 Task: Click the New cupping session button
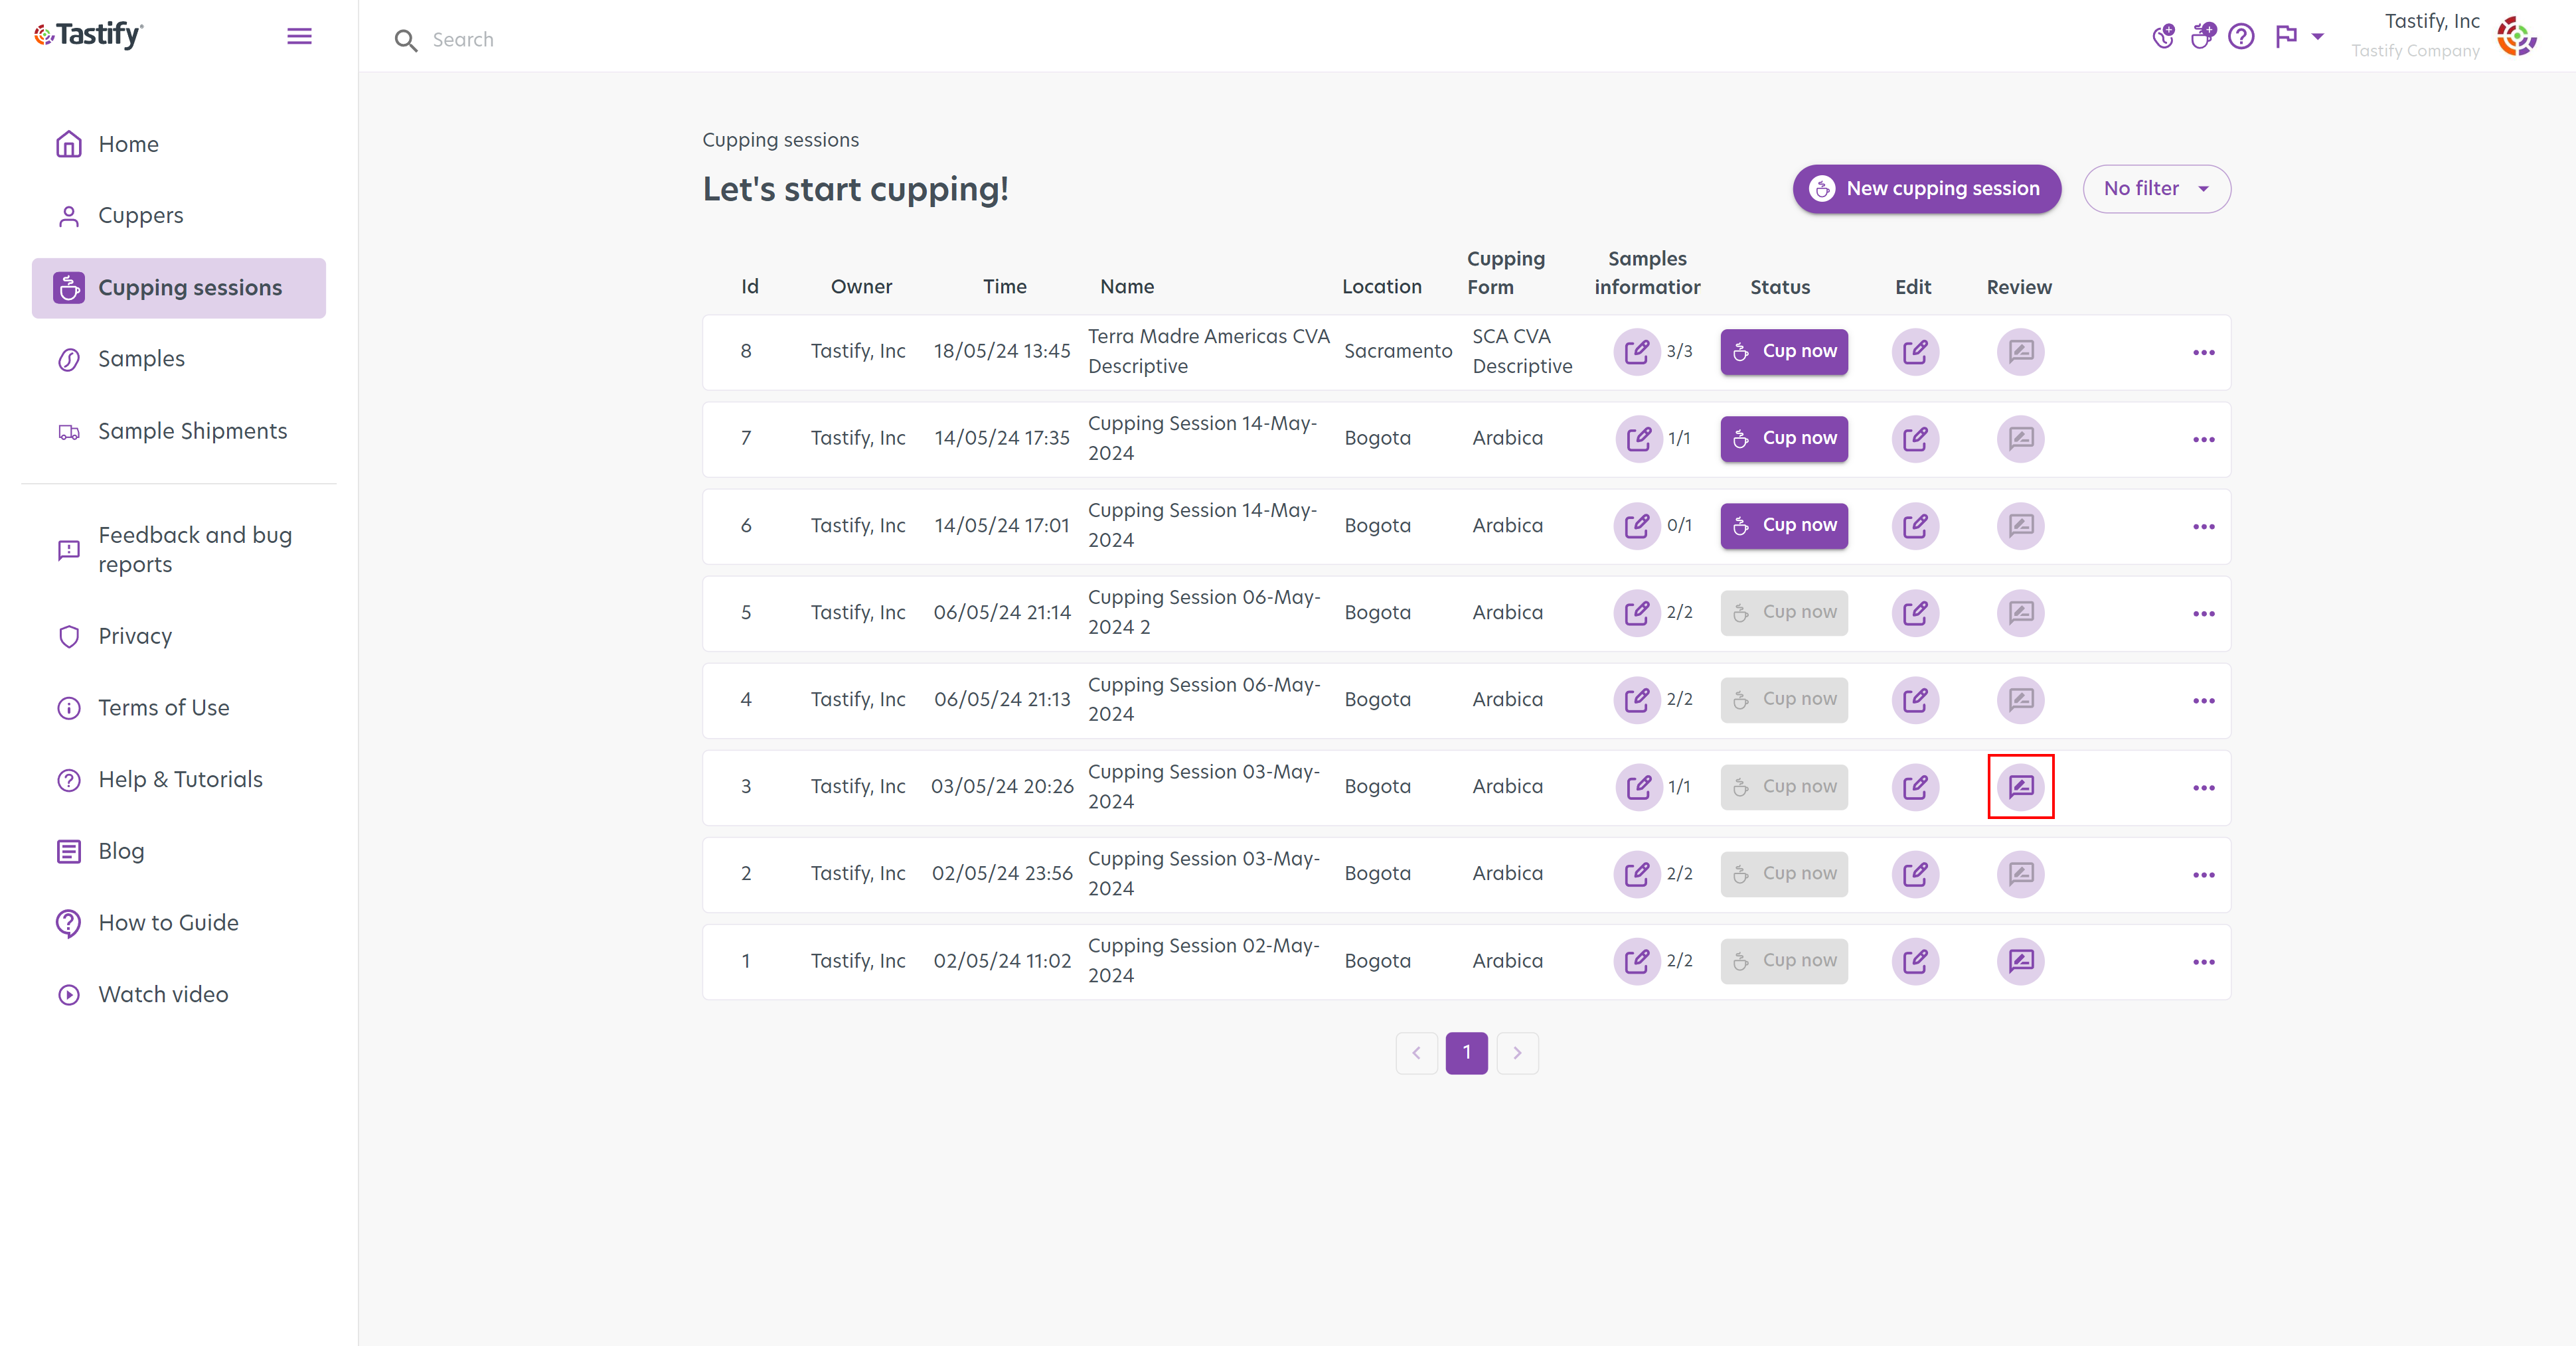pyautogui.click(x=1926, y=189)
